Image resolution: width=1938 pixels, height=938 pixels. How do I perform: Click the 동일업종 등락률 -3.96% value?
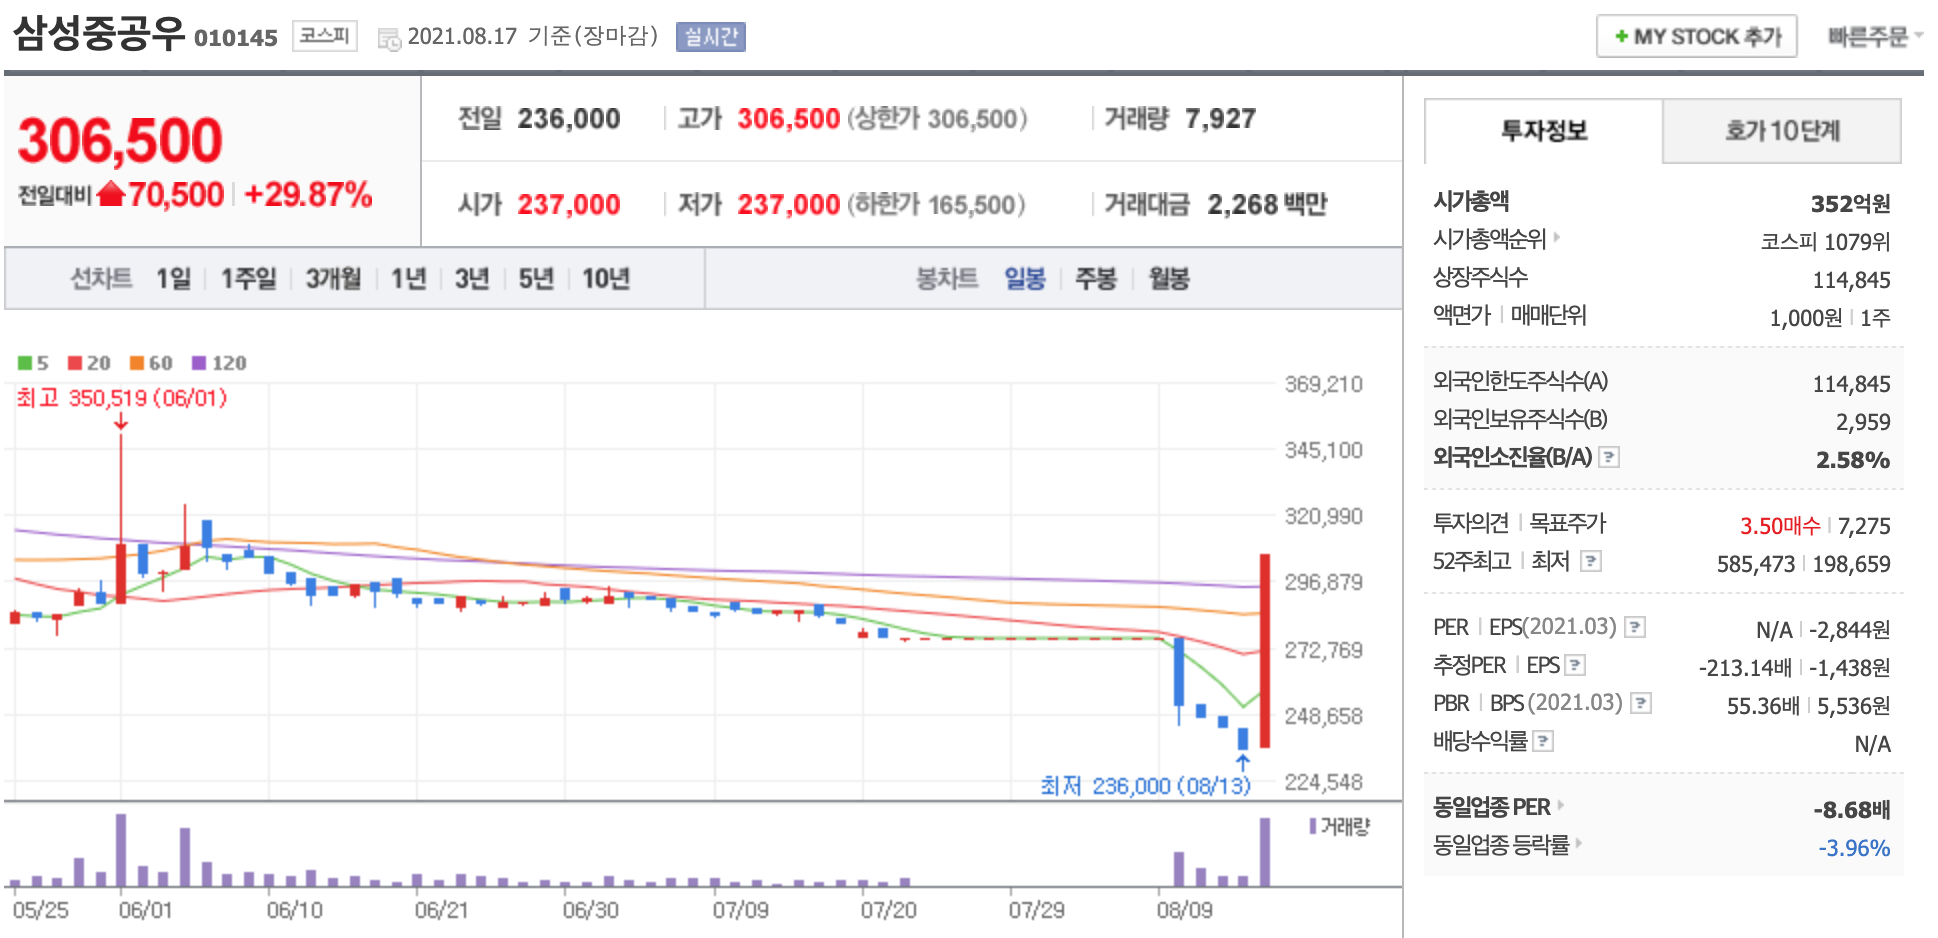(x=1854, y=848)
